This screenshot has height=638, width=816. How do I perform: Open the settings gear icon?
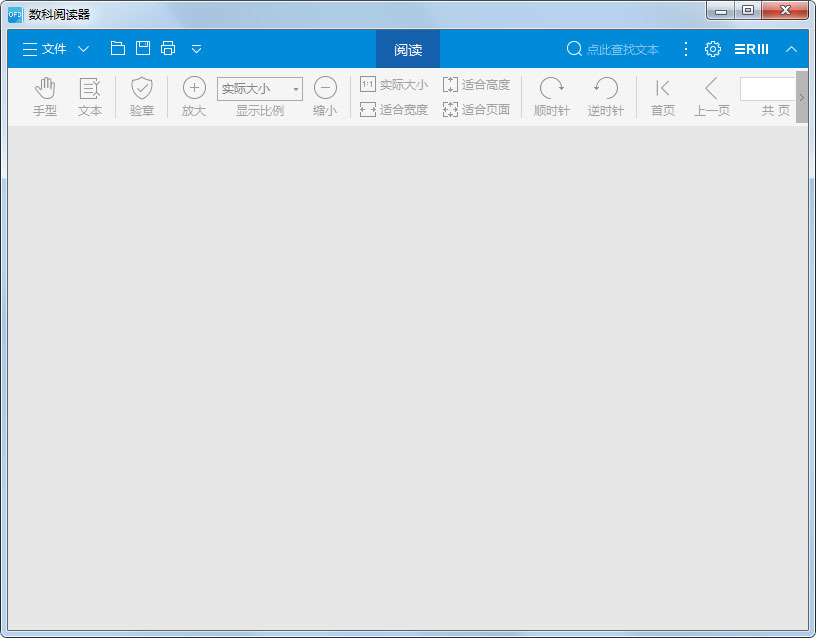pyautogui.click(x=713, y=49)
